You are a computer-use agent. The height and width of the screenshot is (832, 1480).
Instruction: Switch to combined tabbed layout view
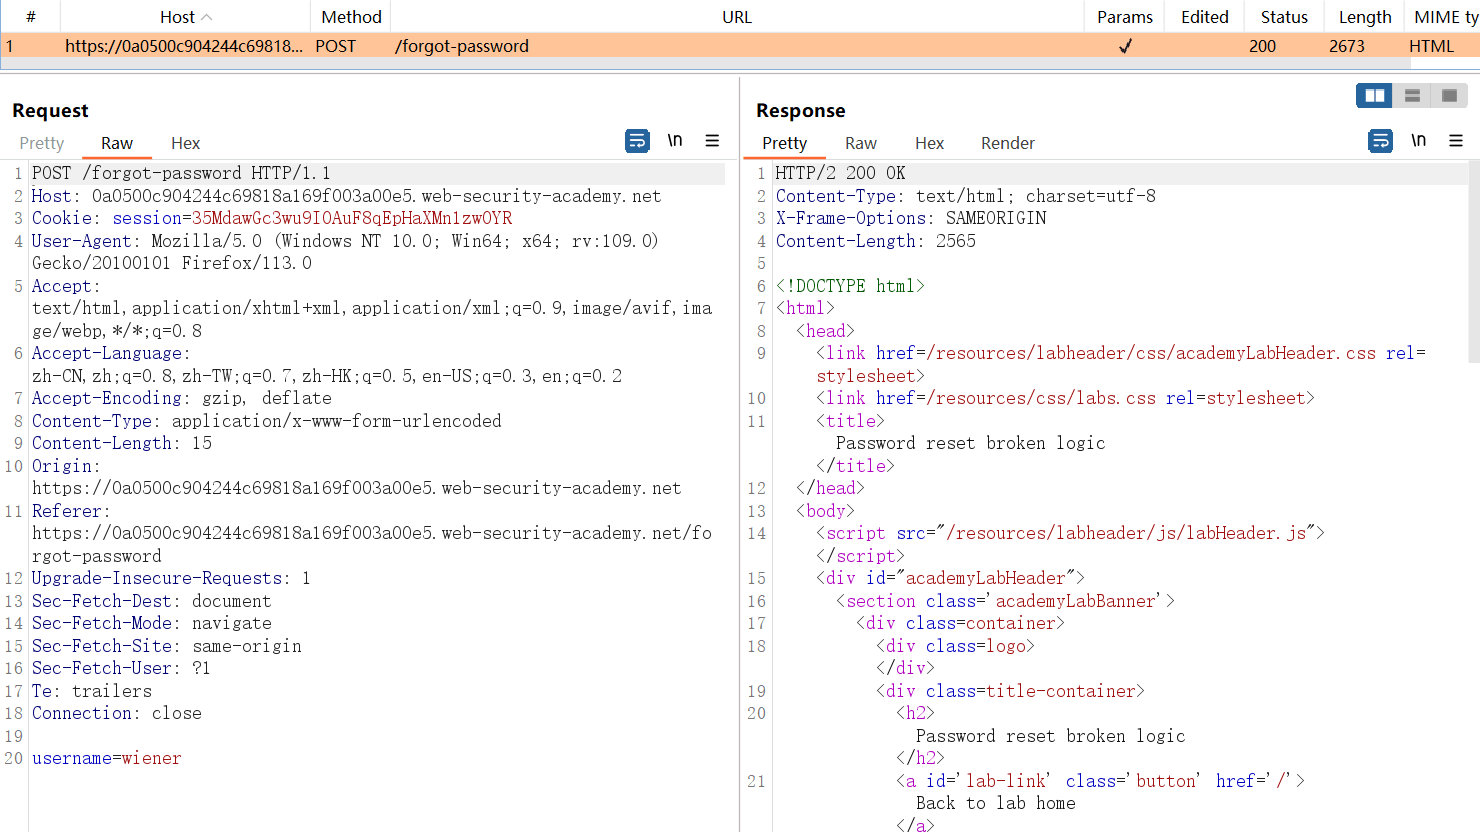[x=1449, y=96]
